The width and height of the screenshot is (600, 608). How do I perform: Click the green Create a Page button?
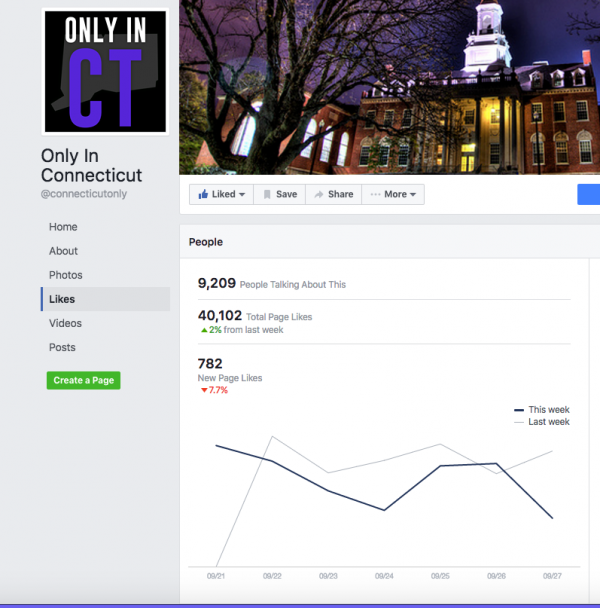tap(83, 380)
